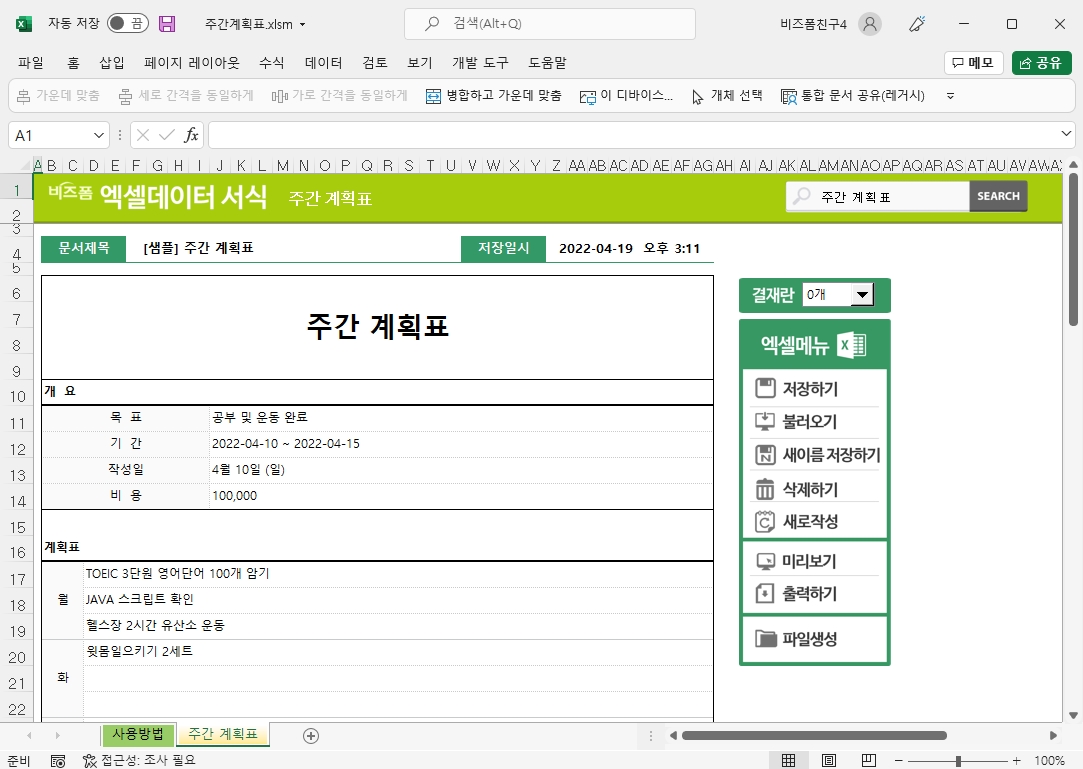Screen dimensions: 1083x769
Task: Click the 출력하기 print icon
Action: tap(766, 594)
